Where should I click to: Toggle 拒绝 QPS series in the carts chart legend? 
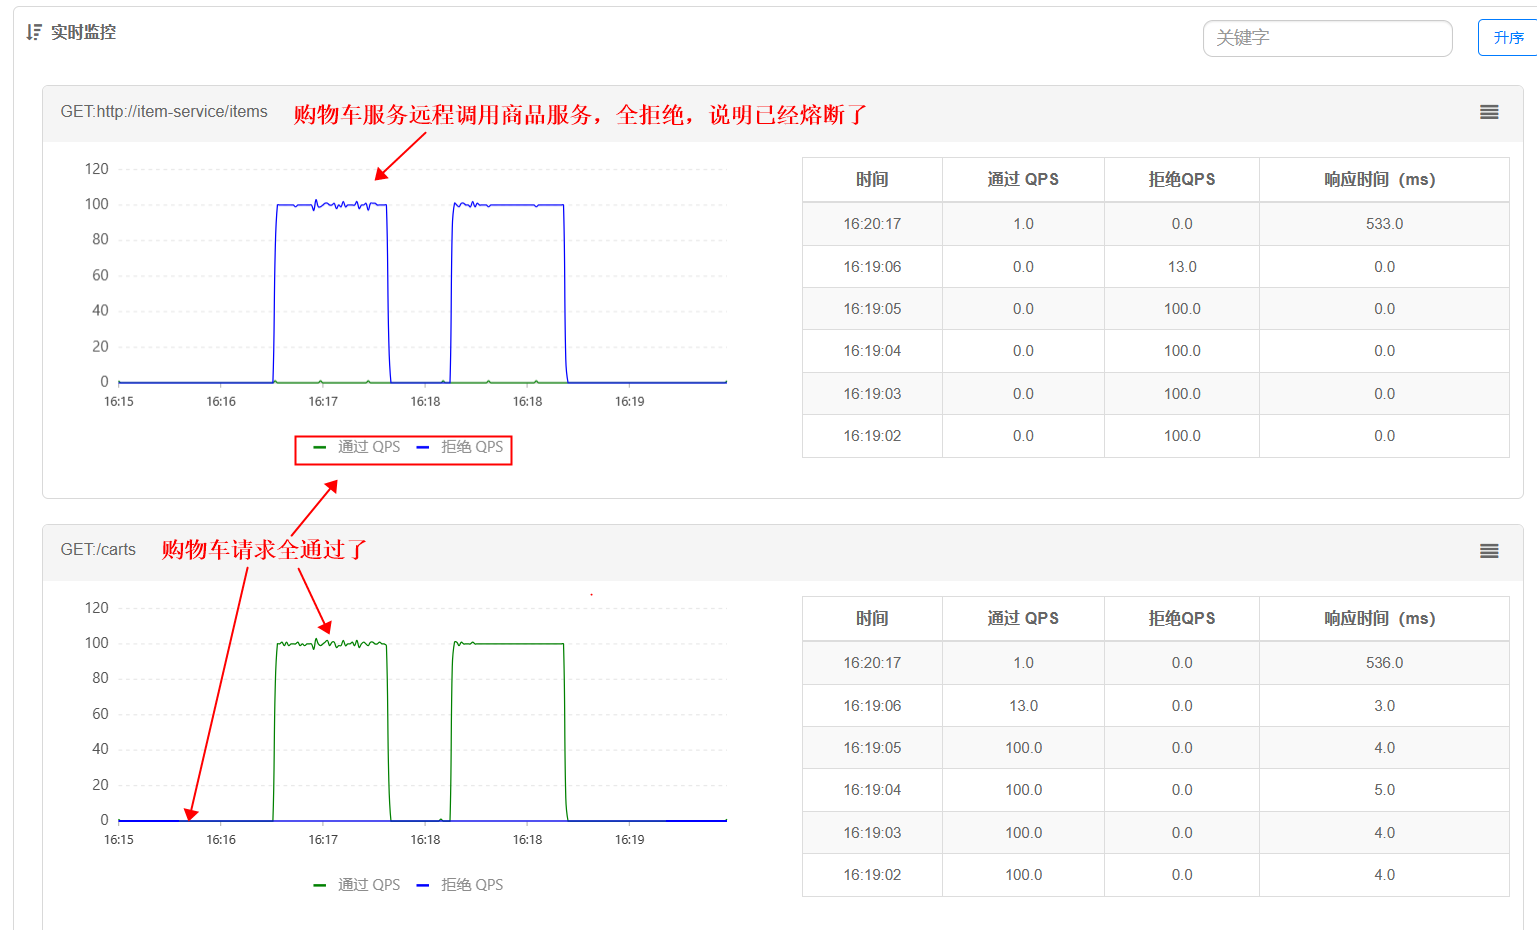461,885
